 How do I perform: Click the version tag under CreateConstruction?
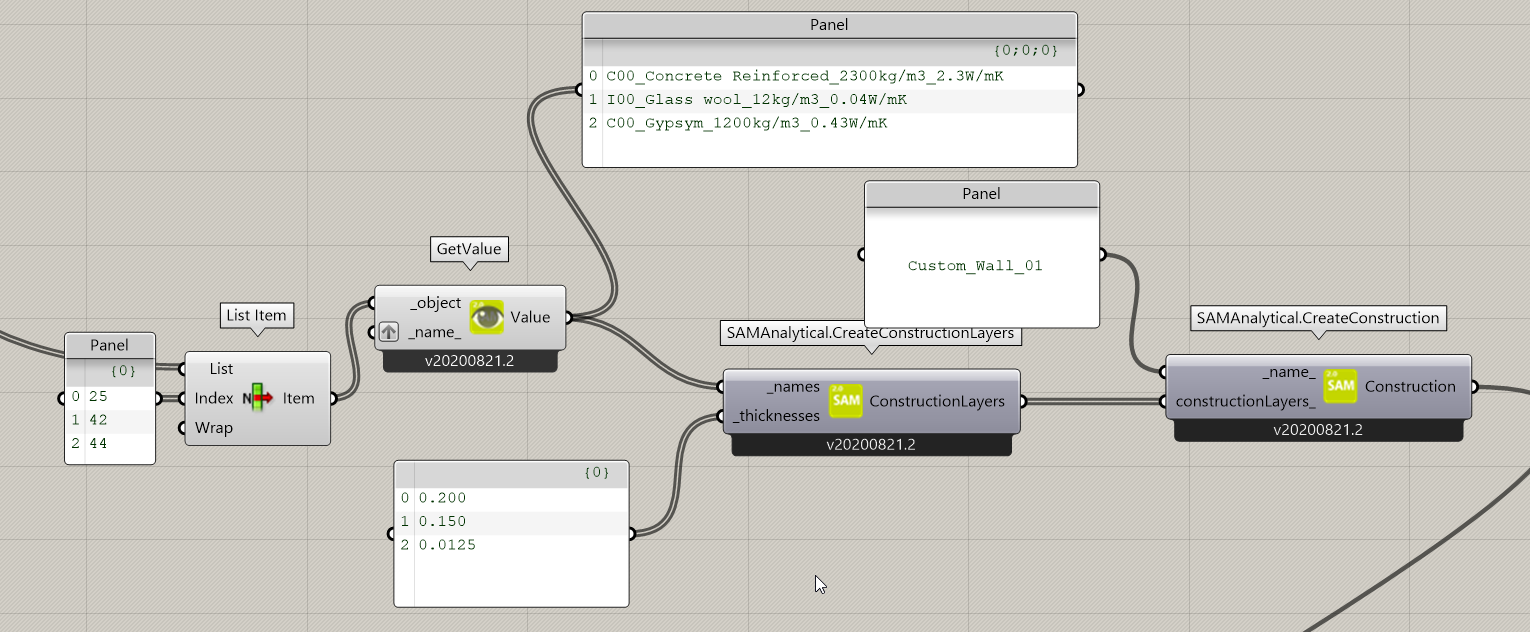[1318, 430]
